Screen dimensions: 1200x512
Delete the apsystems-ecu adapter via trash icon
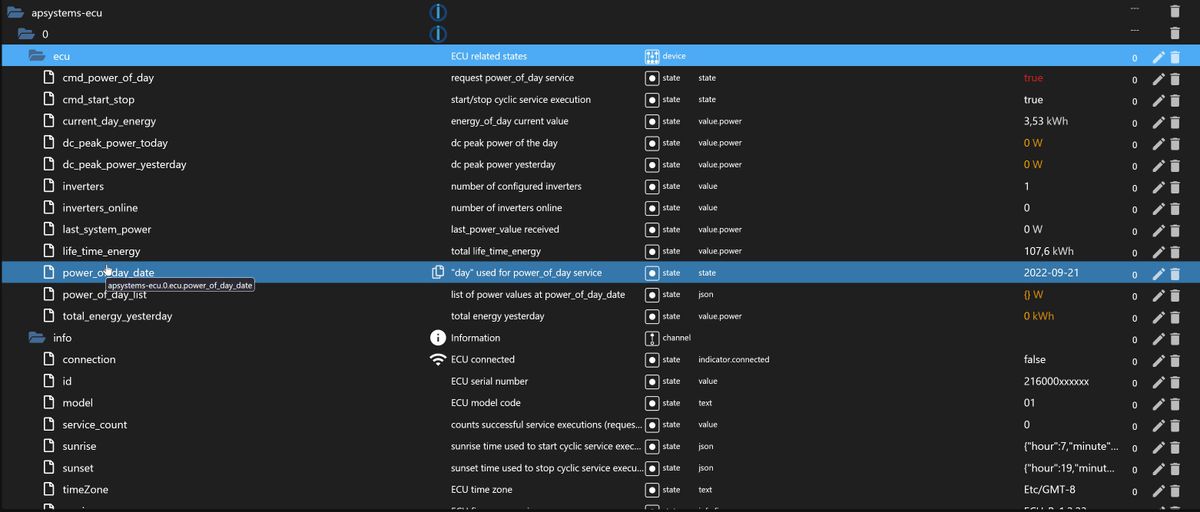point(1176,12)
